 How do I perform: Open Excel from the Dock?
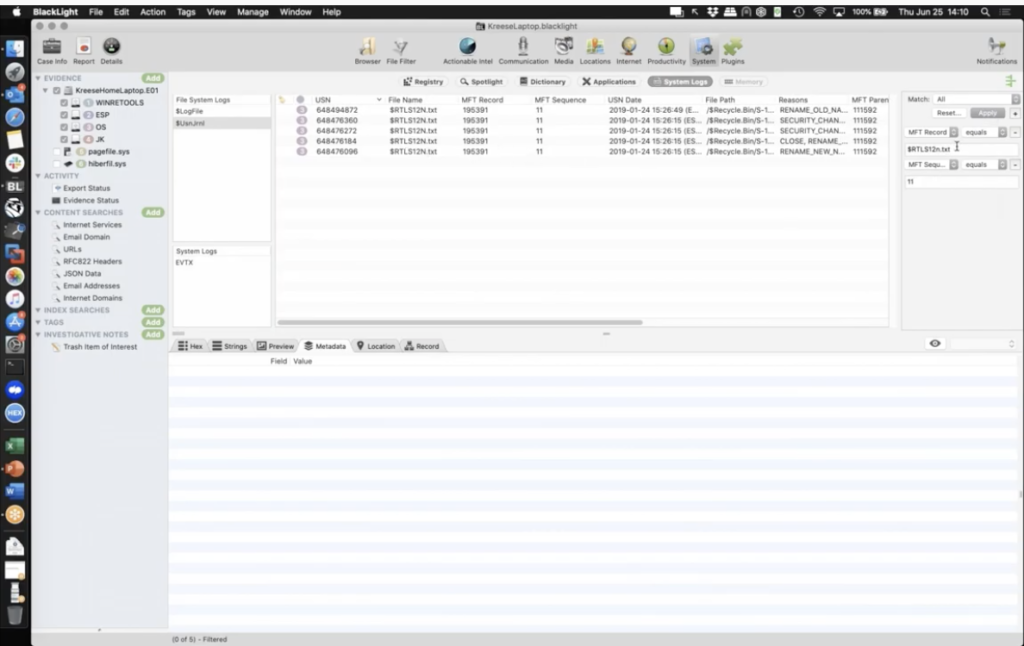coord(14,446)
